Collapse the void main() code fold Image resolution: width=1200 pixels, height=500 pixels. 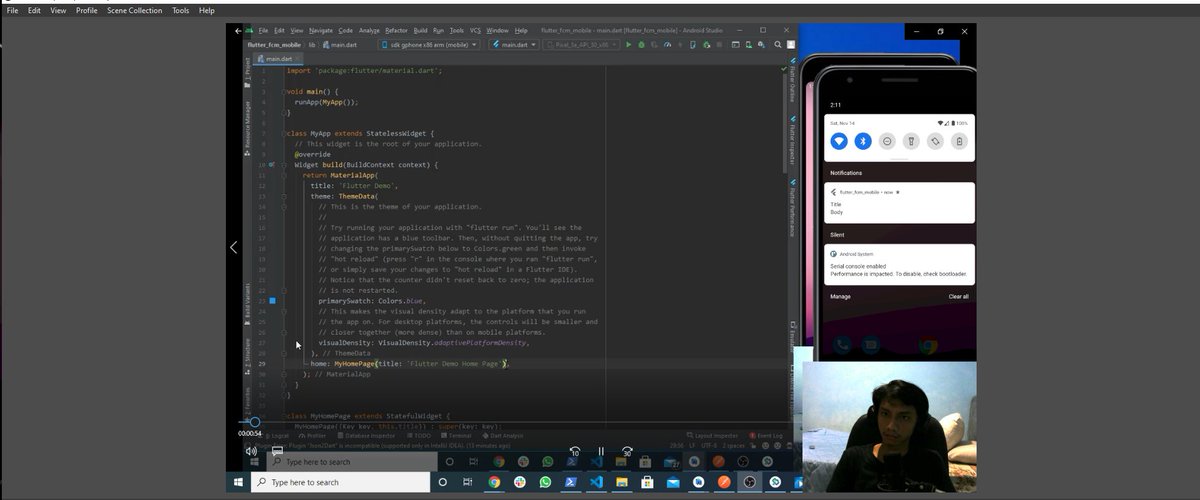point(285,91)
